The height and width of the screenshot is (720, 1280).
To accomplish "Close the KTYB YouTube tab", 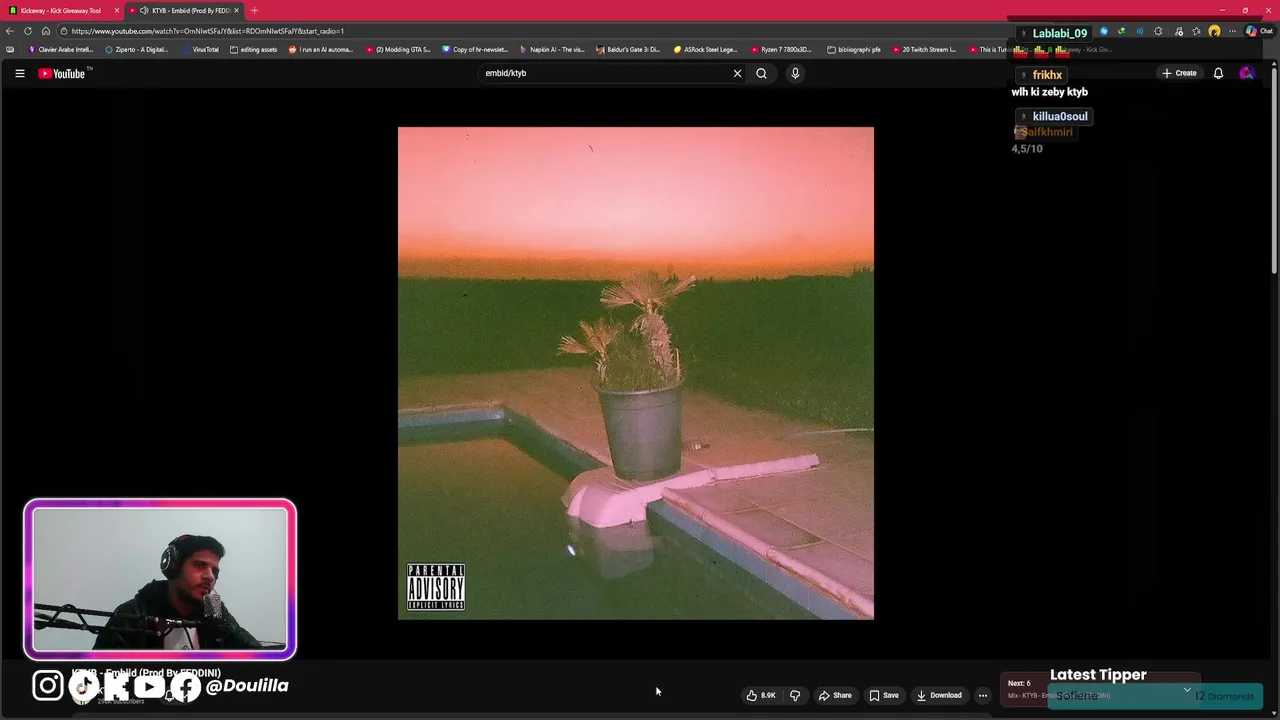I will pyautogui.click(x=237, y=10).
